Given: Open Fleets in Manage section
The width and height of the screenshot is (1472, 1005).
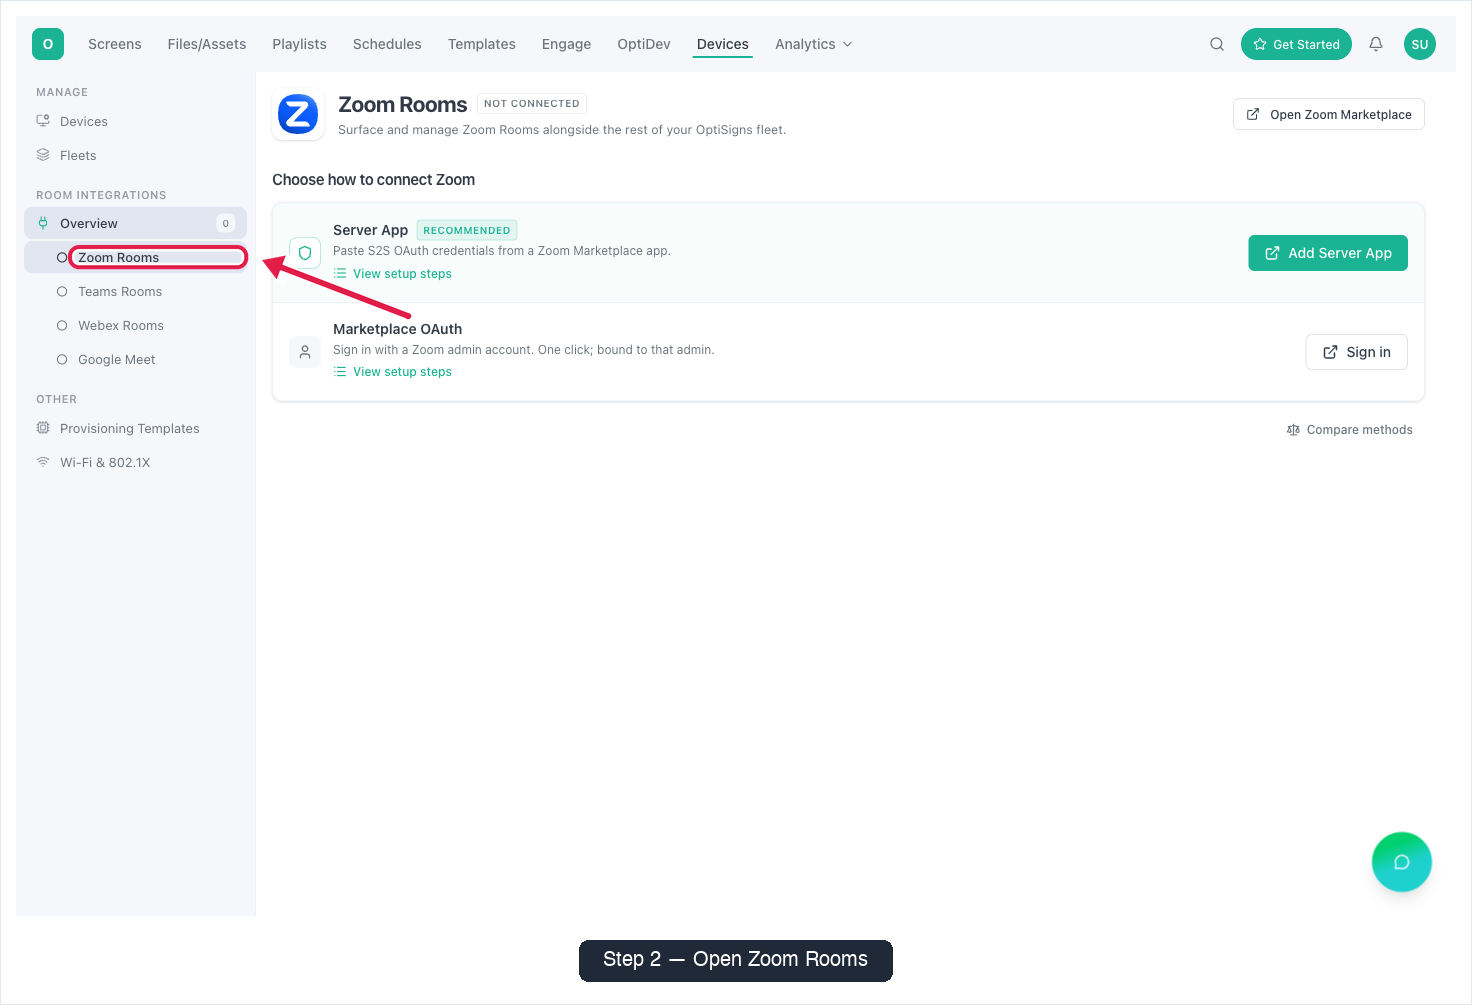Looking at the screenshot, I should [136, 155].
